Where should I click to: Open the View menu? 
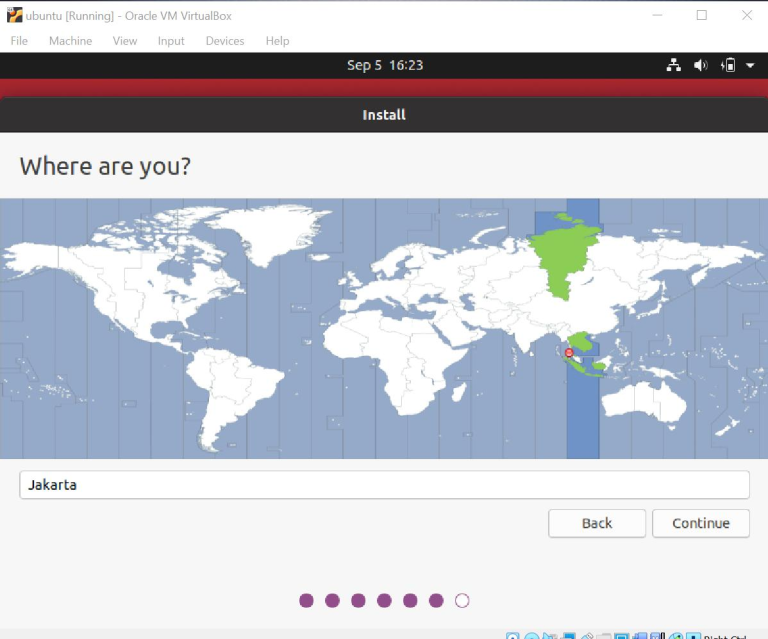point(125,41)
